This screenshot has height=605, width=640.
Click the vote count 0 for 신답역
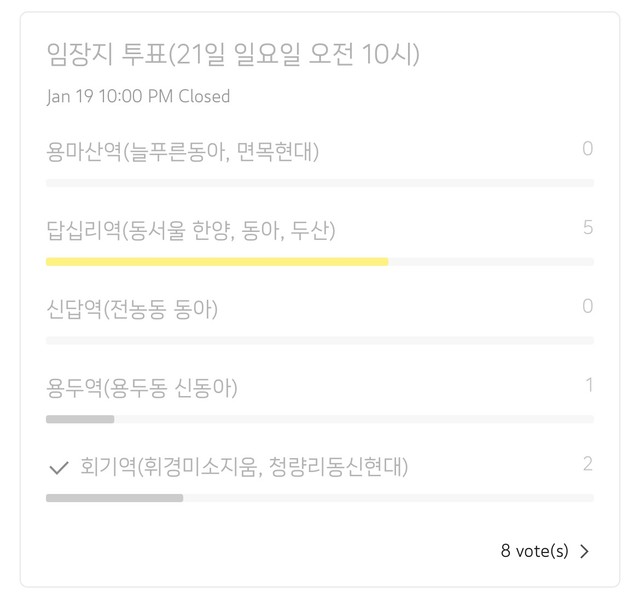click(588, 306)
